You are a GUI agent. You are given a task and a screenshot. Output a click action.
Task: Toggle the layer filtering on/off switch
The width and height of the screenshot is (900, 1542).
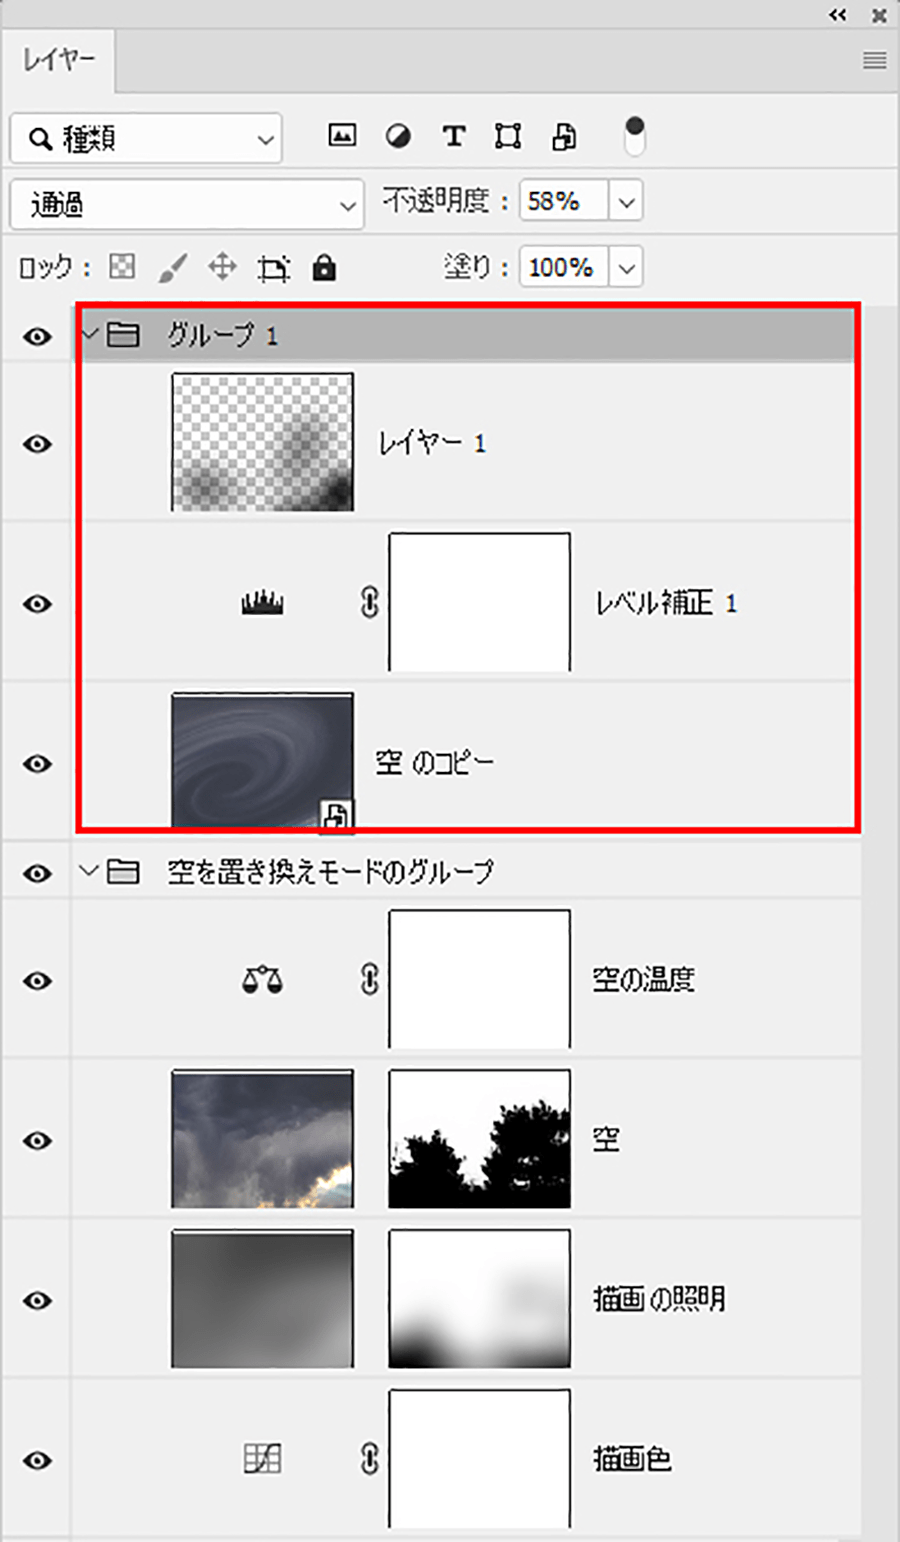tap(635, 137)
